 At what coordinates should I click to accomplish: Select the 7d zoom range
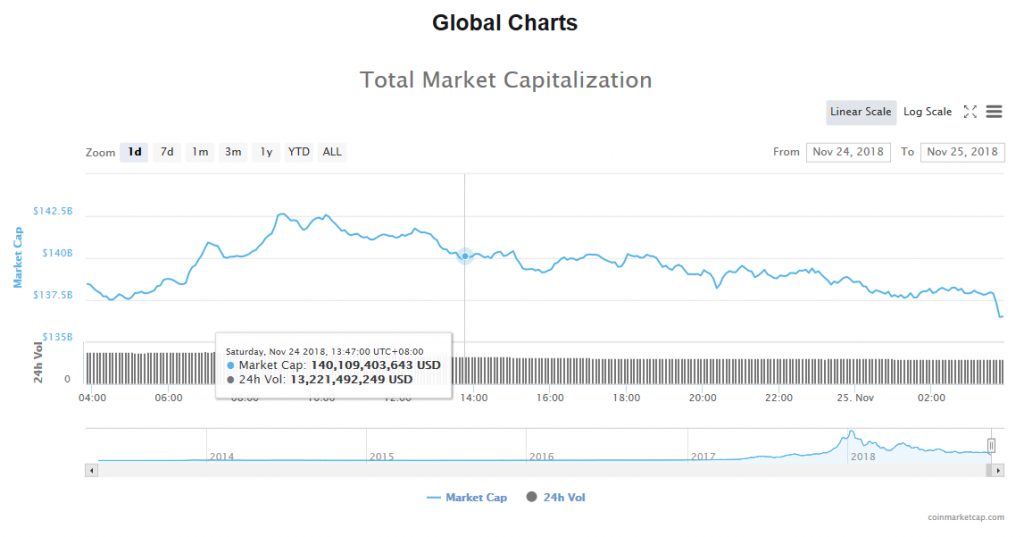pyautogui.click(x=167, y=152)
